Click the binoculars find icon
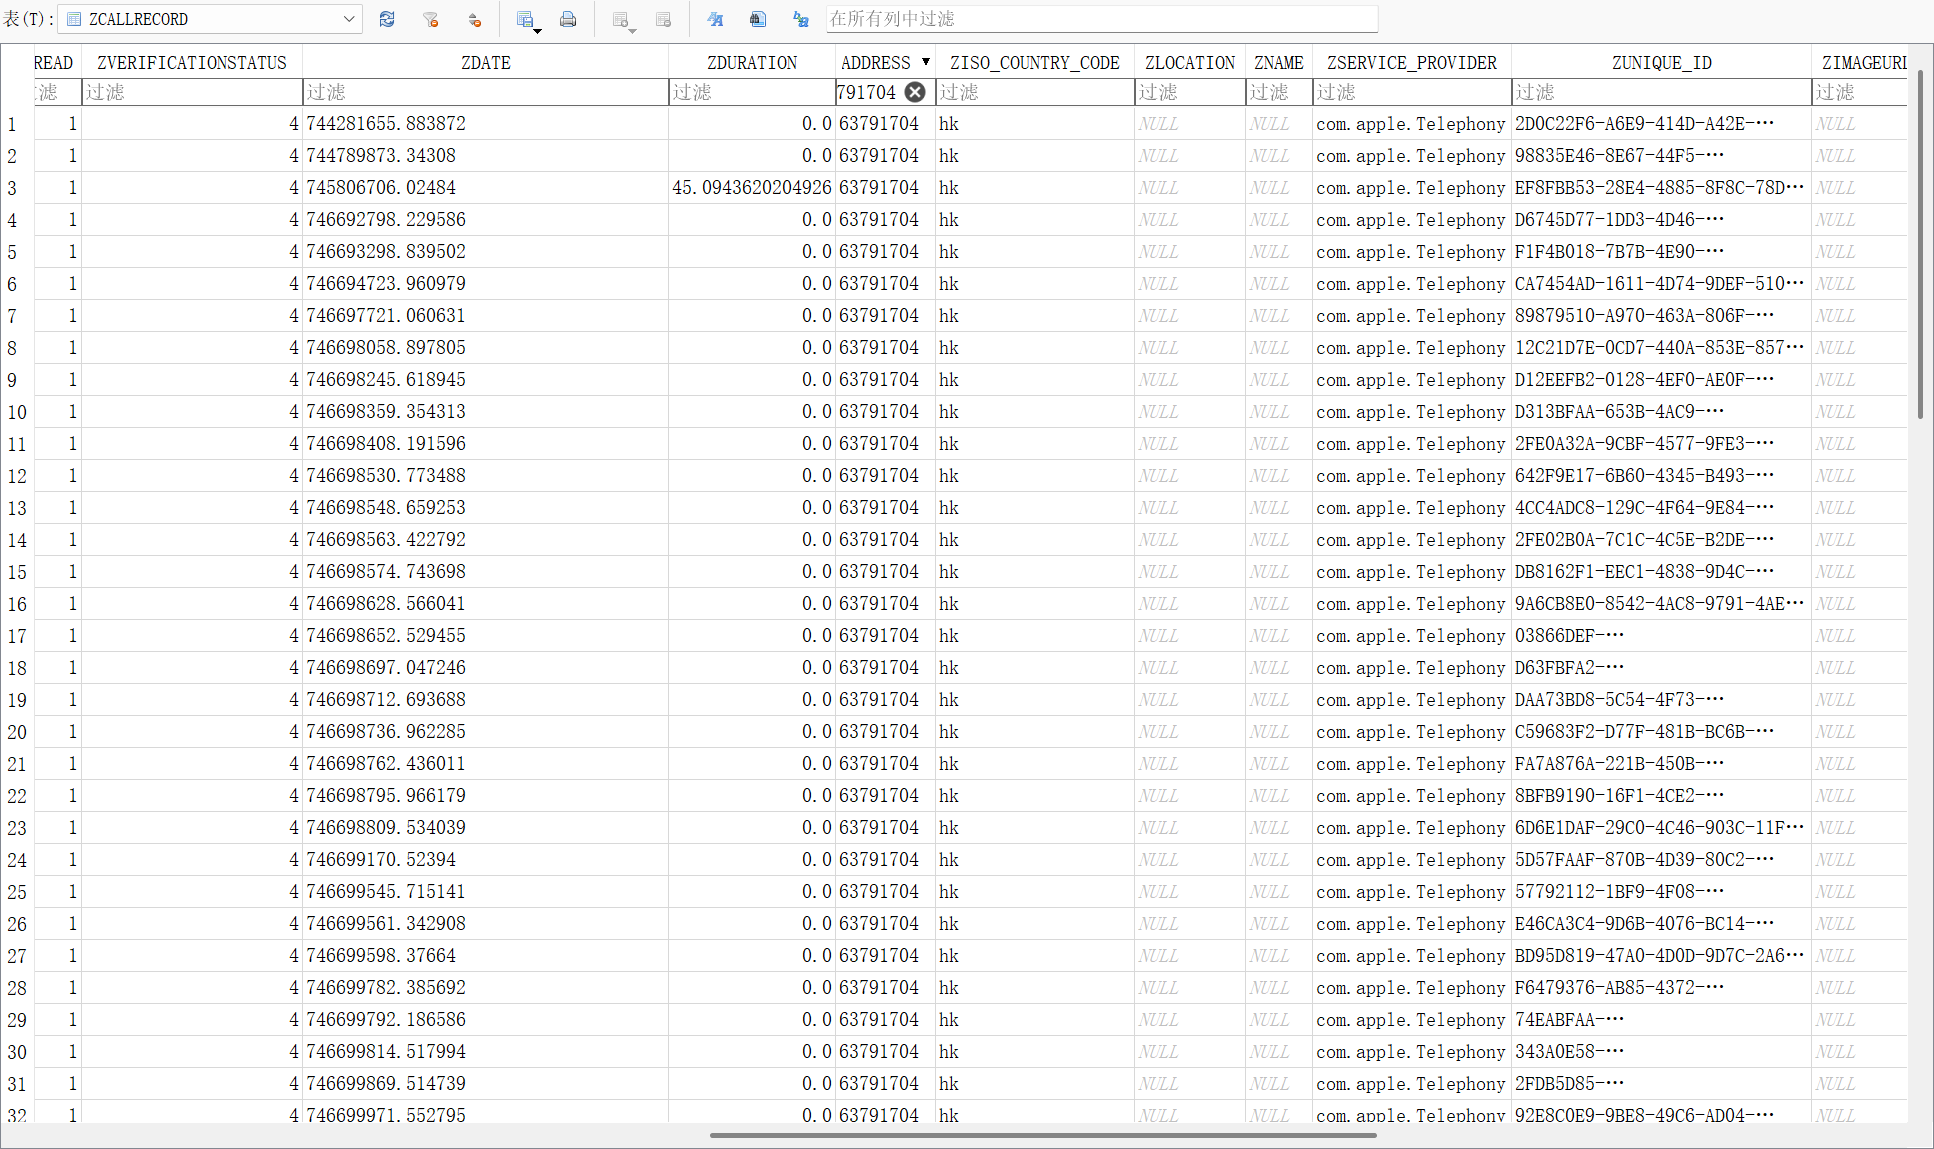 758,19
